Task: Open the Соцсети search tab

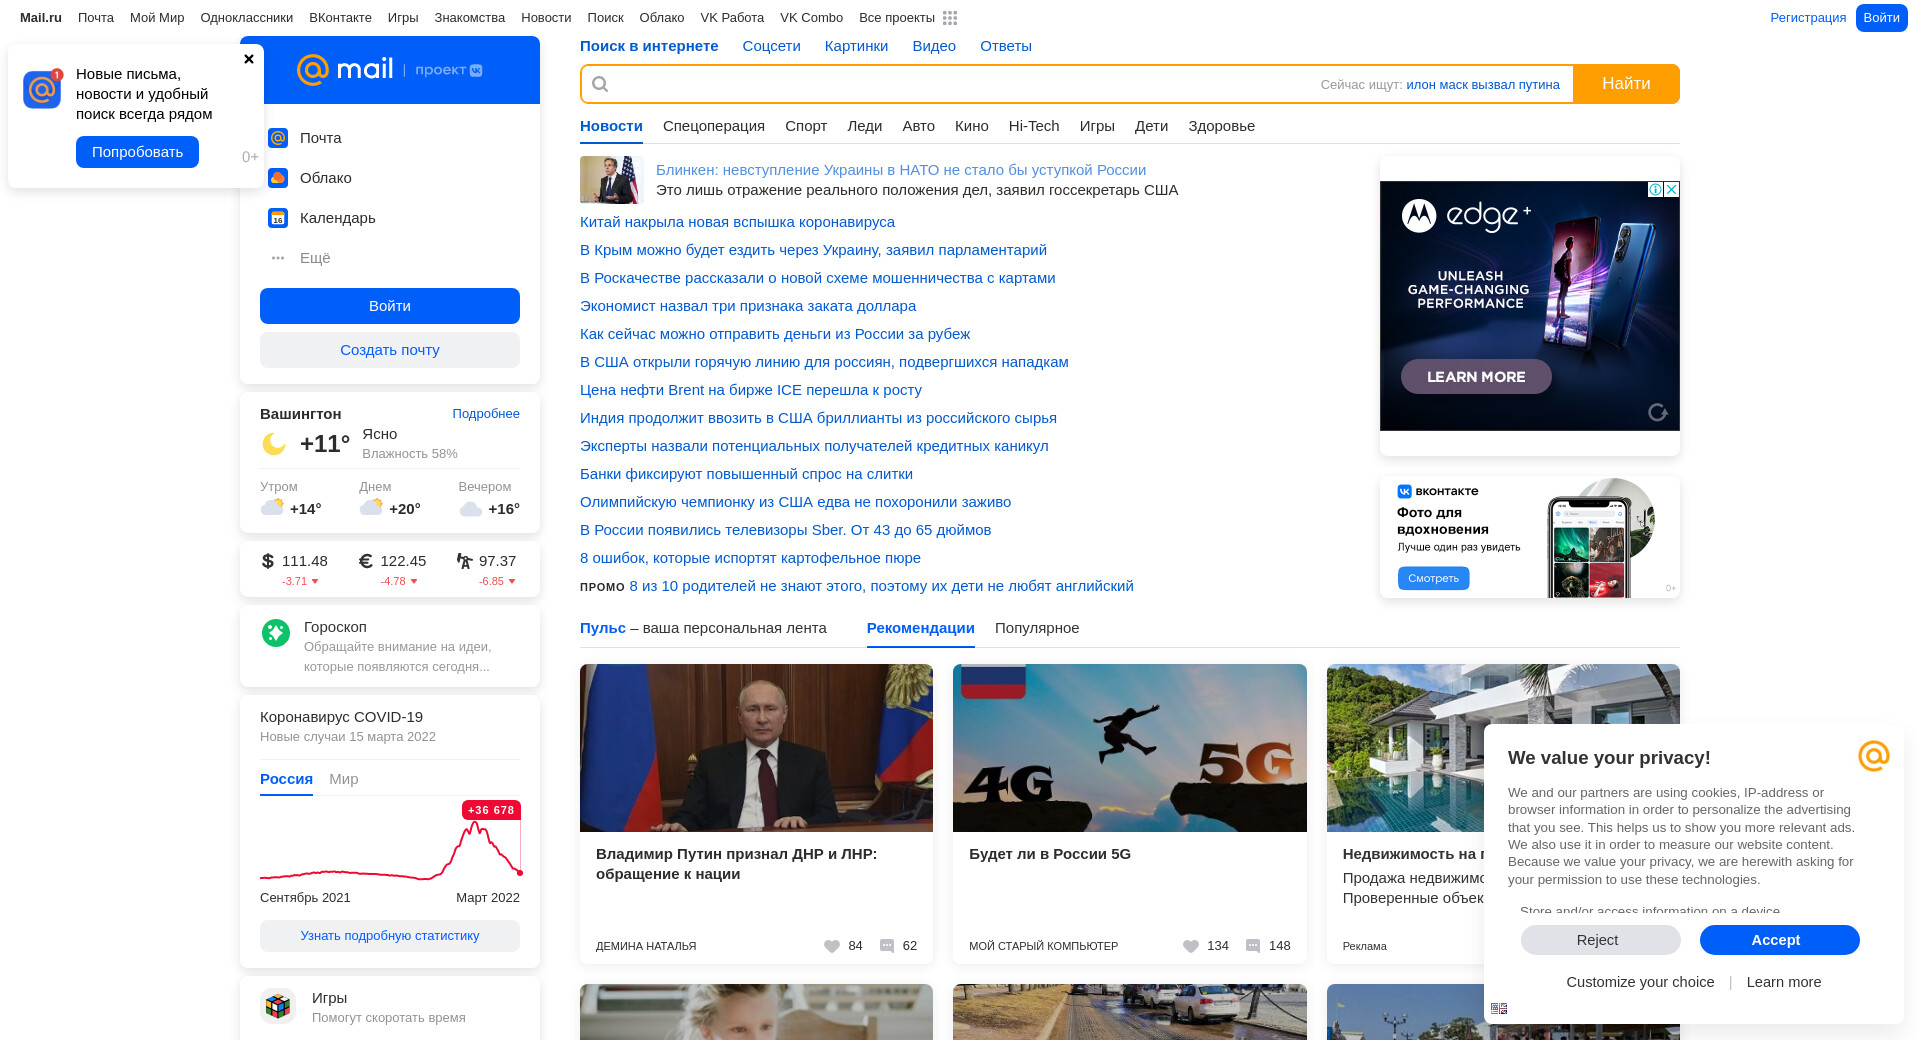Action: [771, 46]
